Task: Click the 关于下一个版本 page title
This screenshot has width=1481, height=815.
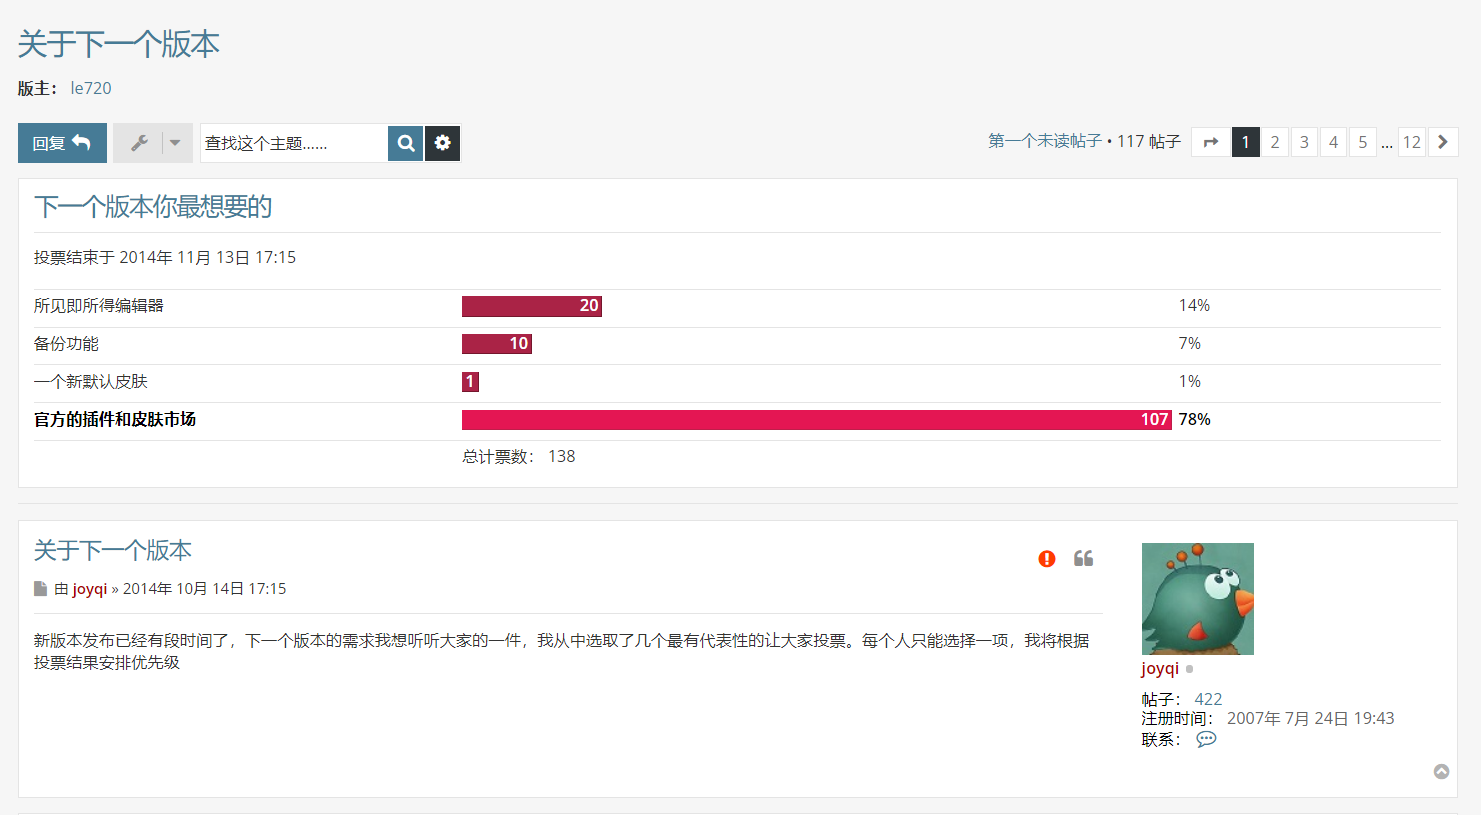Action: point(119,44)
